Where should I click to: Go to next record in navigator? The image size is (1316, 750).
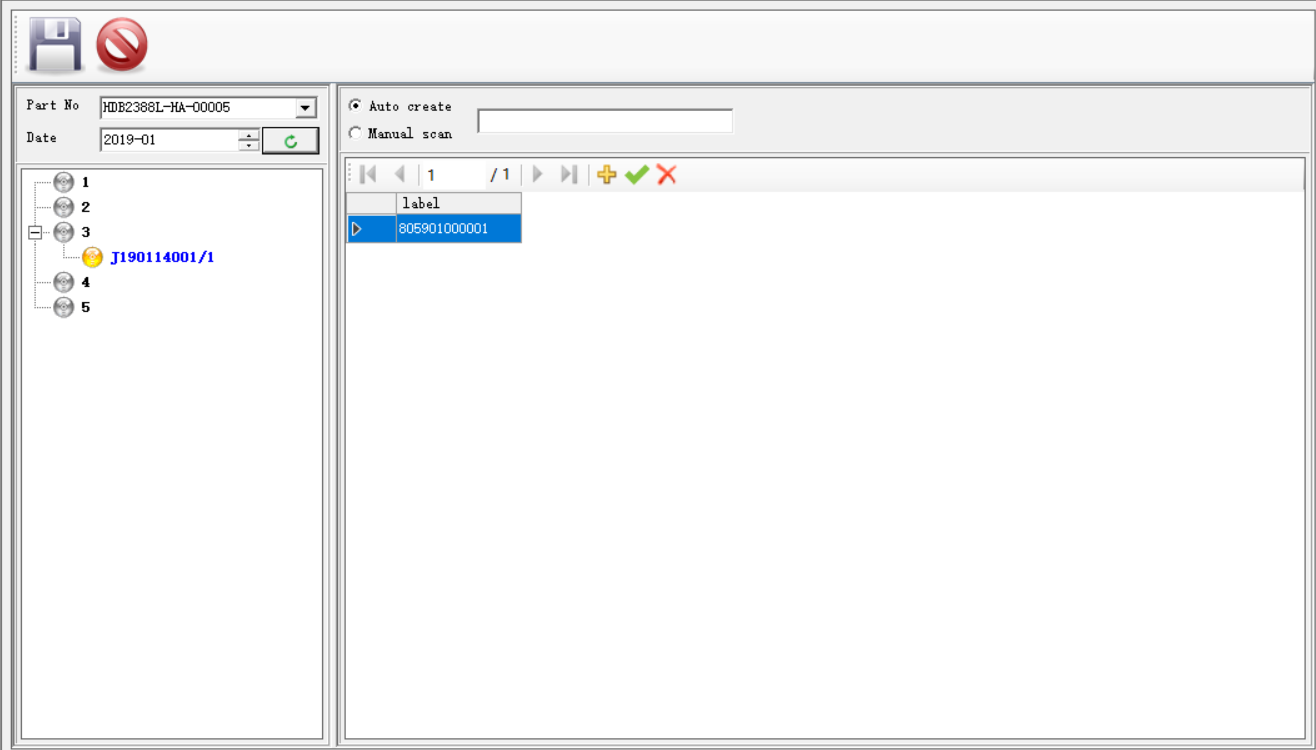tap(538, 175)
